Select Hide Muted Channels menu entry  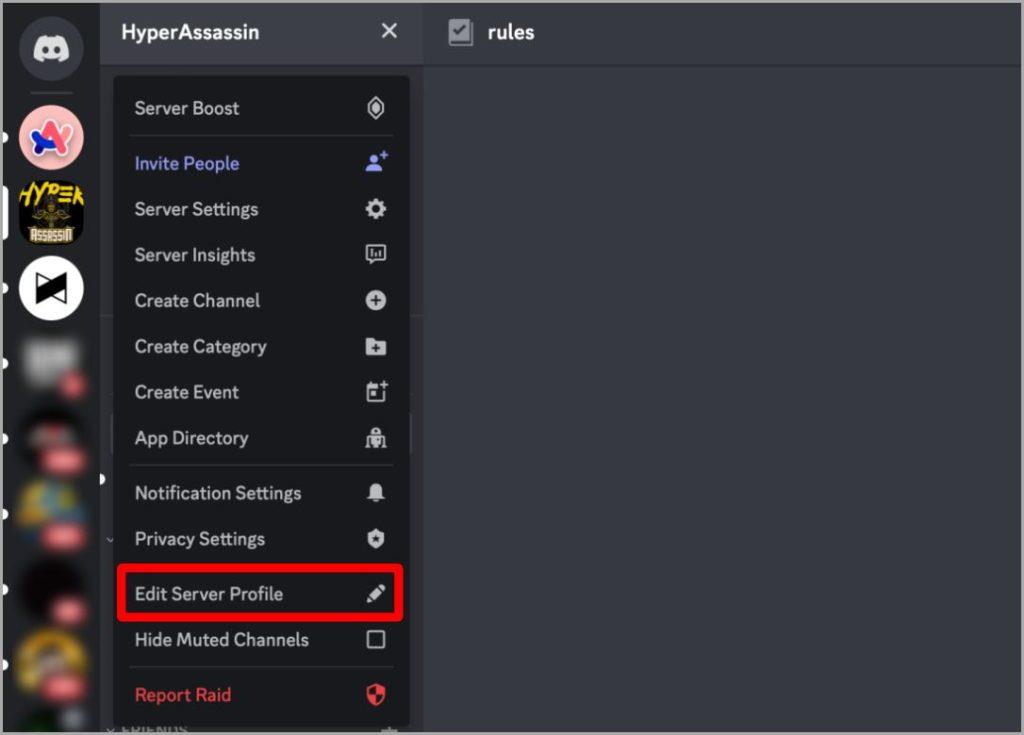(261, 639)
